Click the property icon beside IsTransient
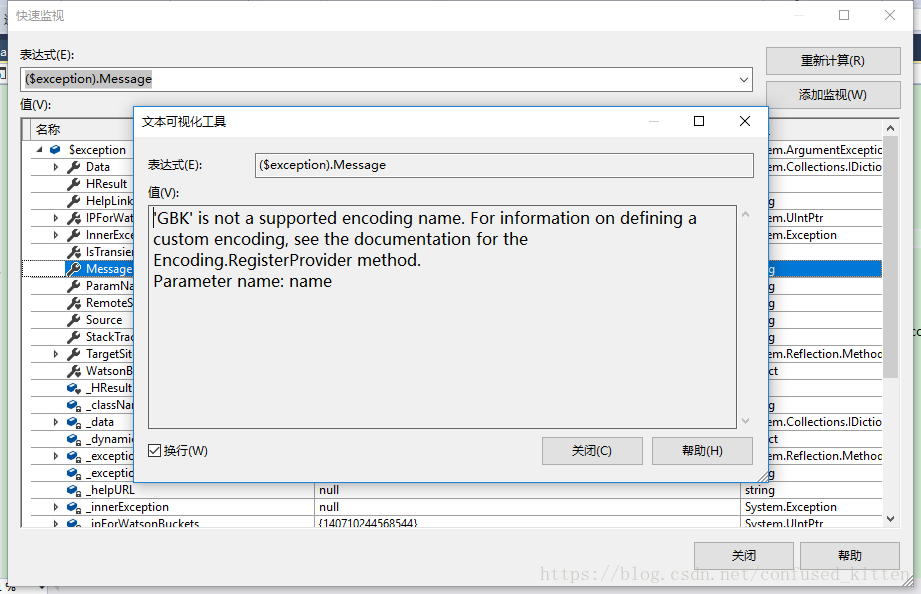 point(73,252)
